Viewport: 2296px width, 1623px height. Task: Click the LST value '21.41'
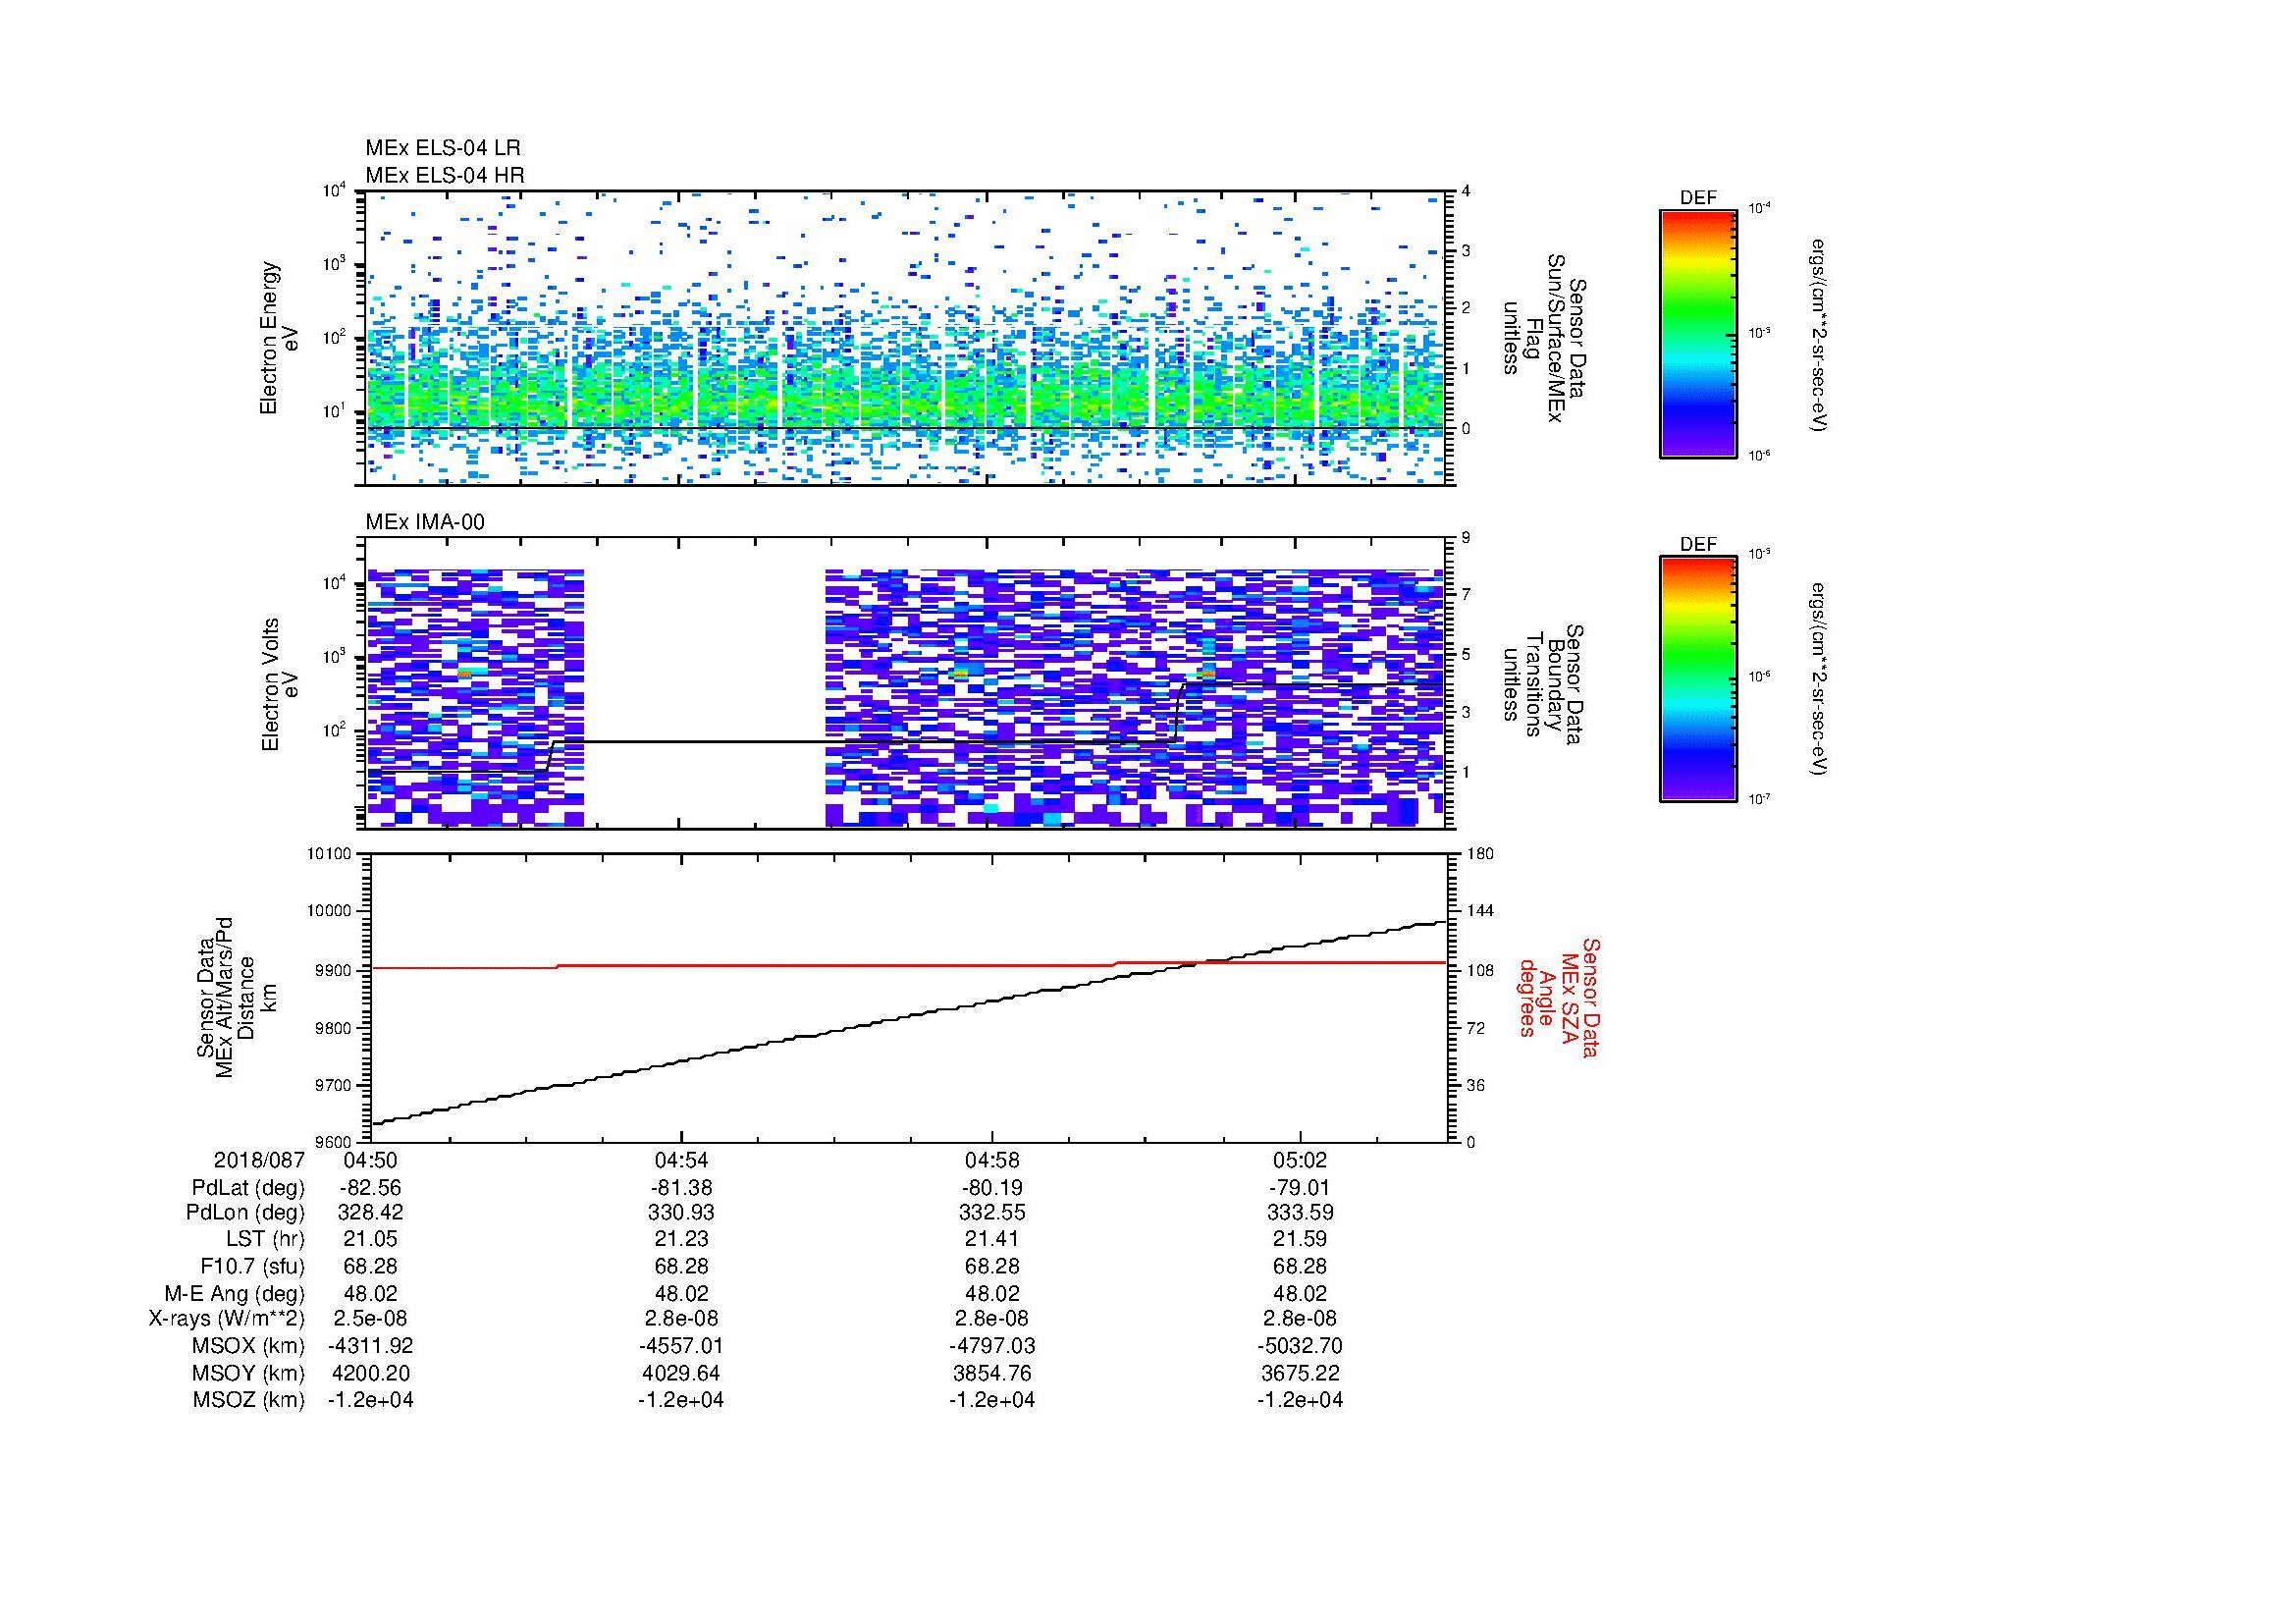coord(991,1239)
